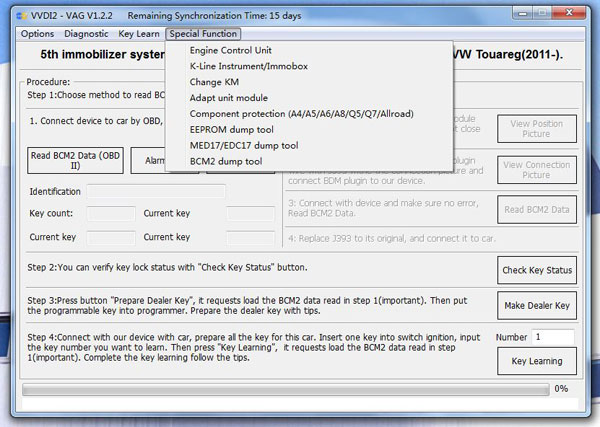Click the Procedure group label
Image resolution: width=600 pixels, height=427 pixels.
coord(48,82)
